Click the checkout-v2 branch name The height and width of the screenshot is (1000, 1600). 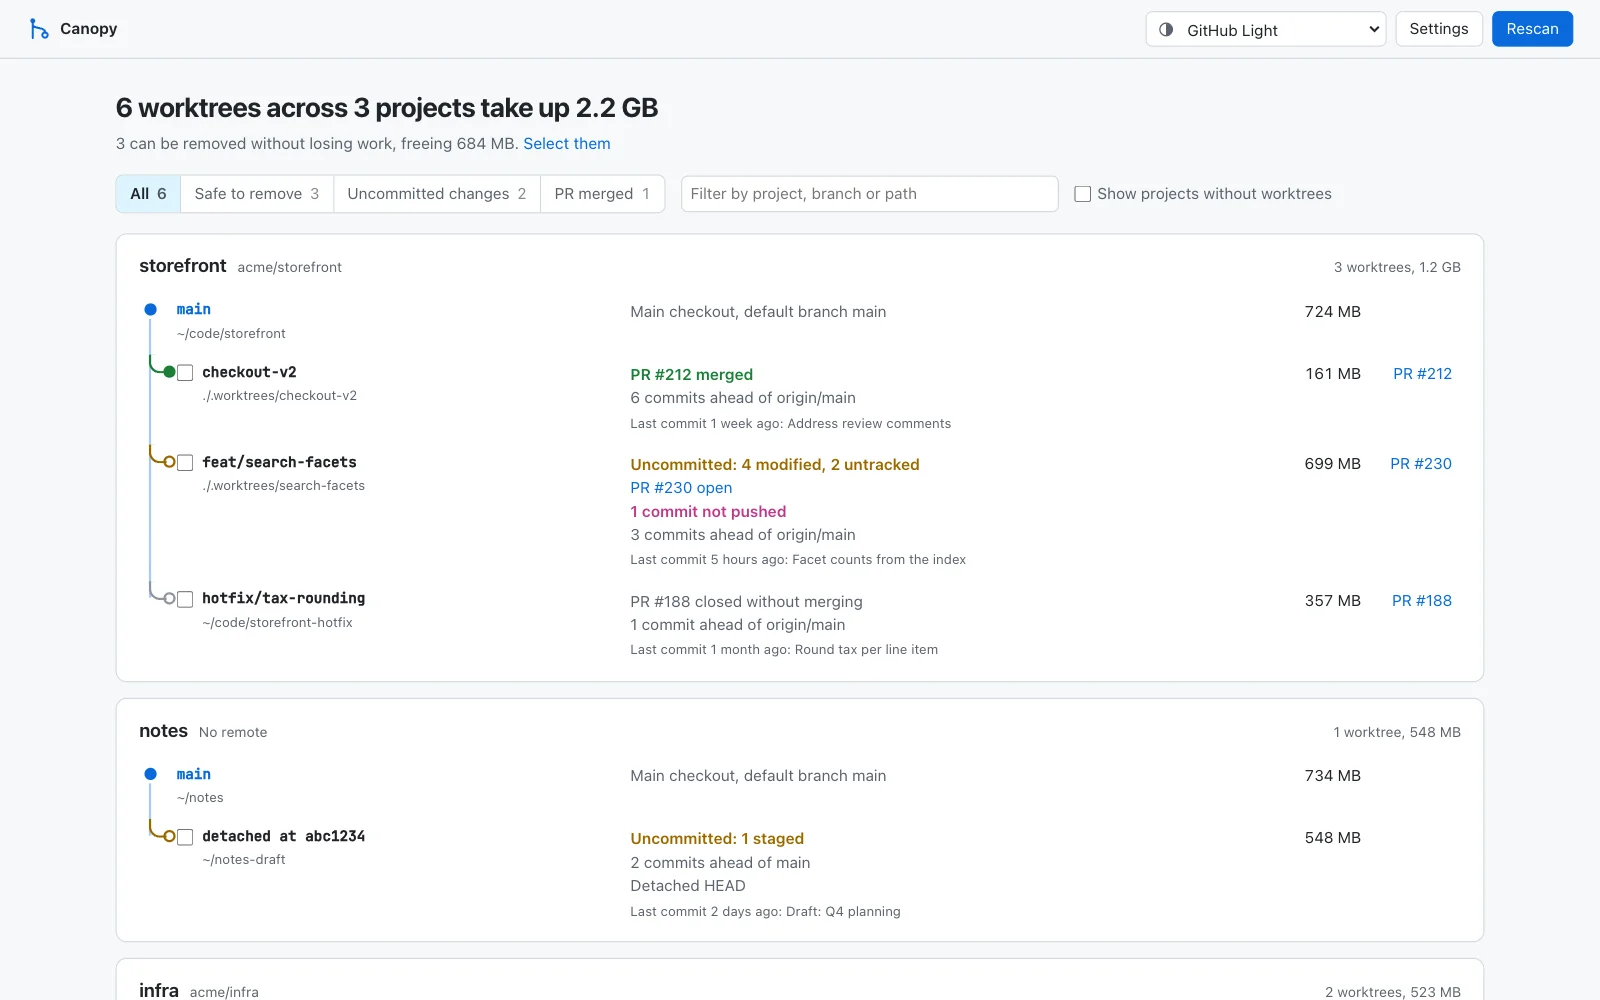point(249,372)
